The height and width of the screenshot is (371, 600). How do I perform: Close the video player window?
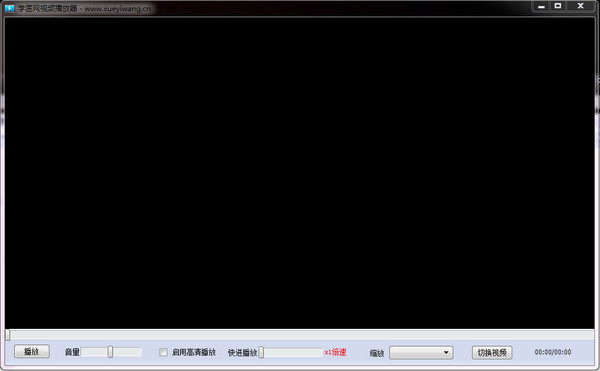point(580,6)
